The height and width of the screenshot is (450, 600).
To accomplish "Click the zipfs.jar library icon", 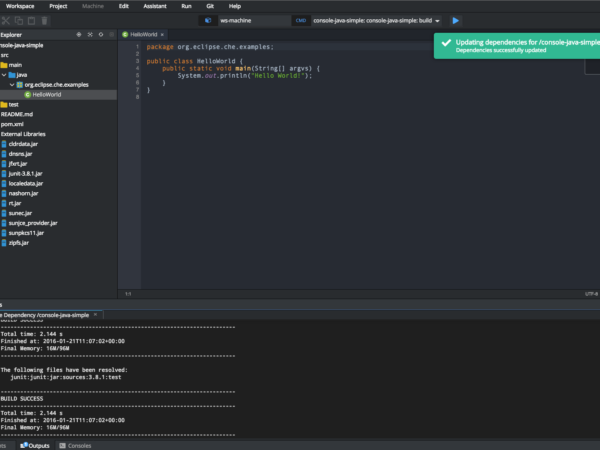I will [x=4, y=243].
